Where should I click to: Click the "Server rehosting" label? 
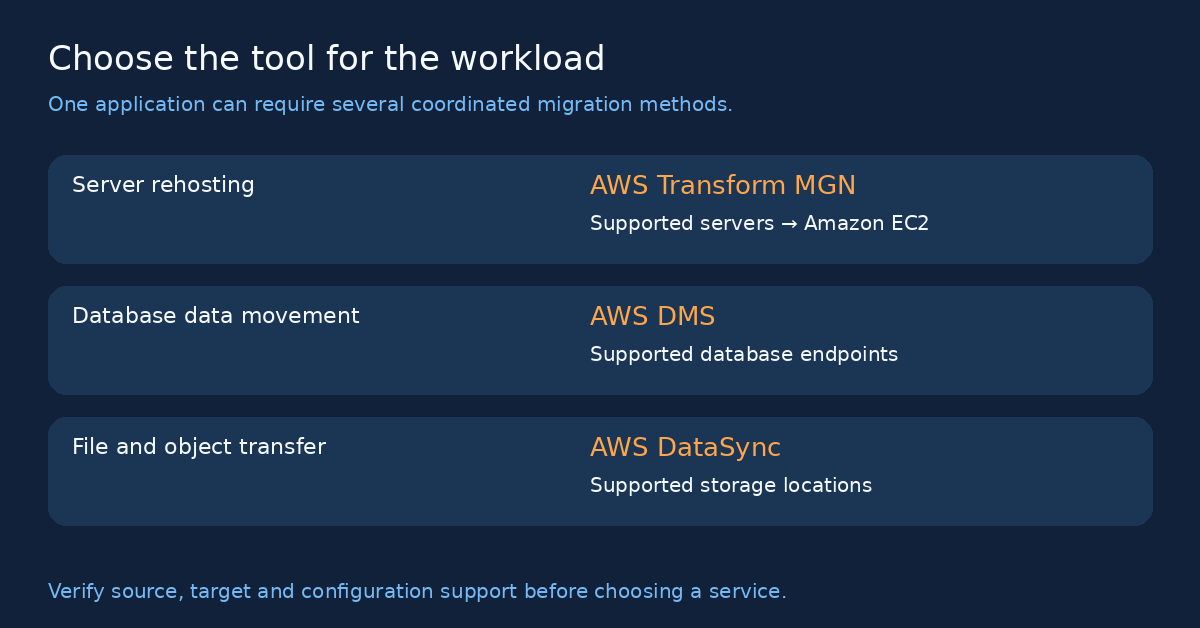coord(163,185)
